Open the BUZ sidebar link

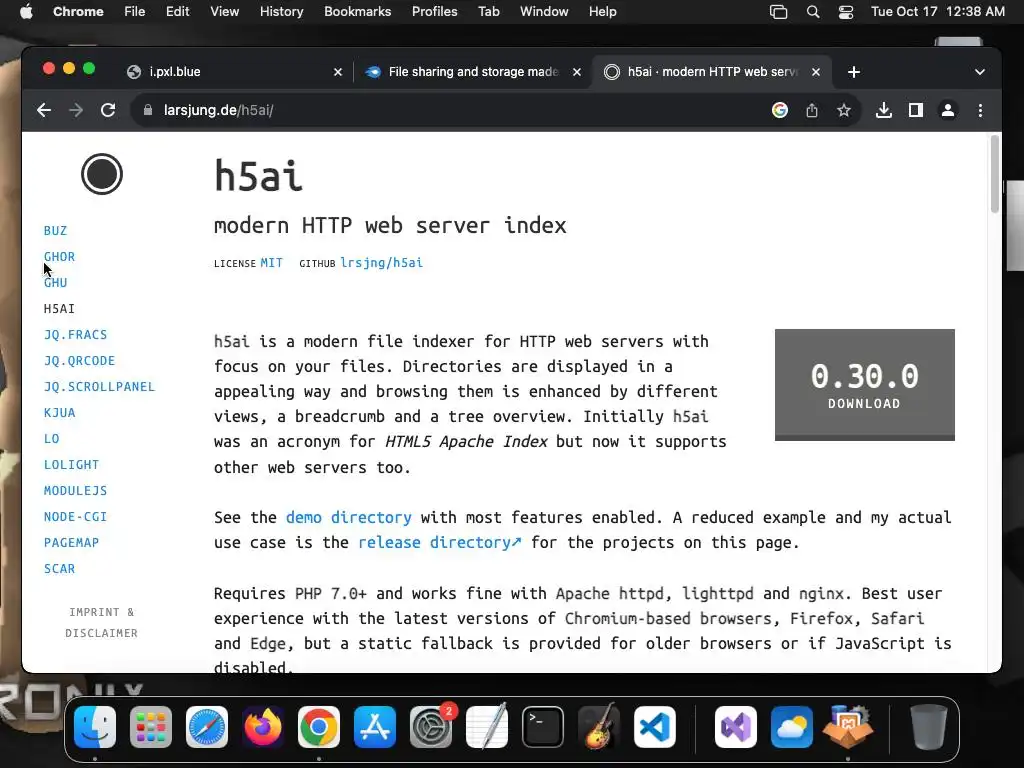coord(56,231)
